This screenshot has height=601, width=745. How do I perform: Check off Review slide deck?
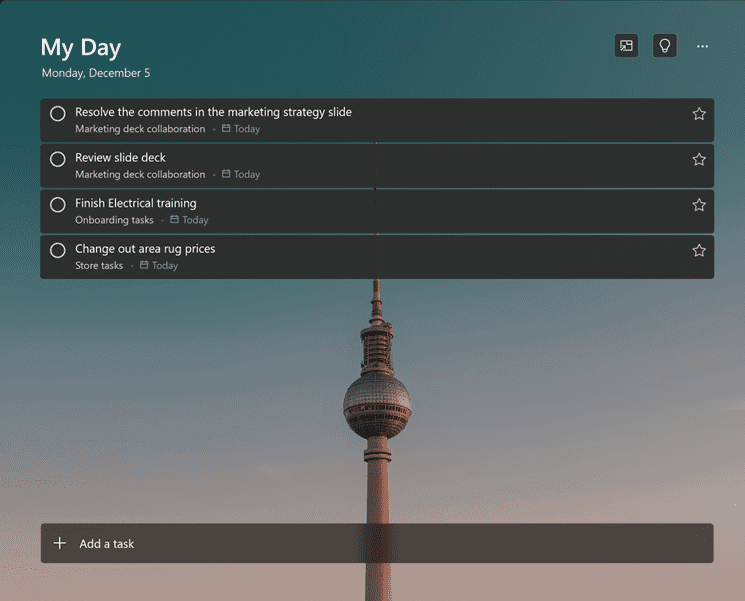pyautogui.click(x=58, y=159)
